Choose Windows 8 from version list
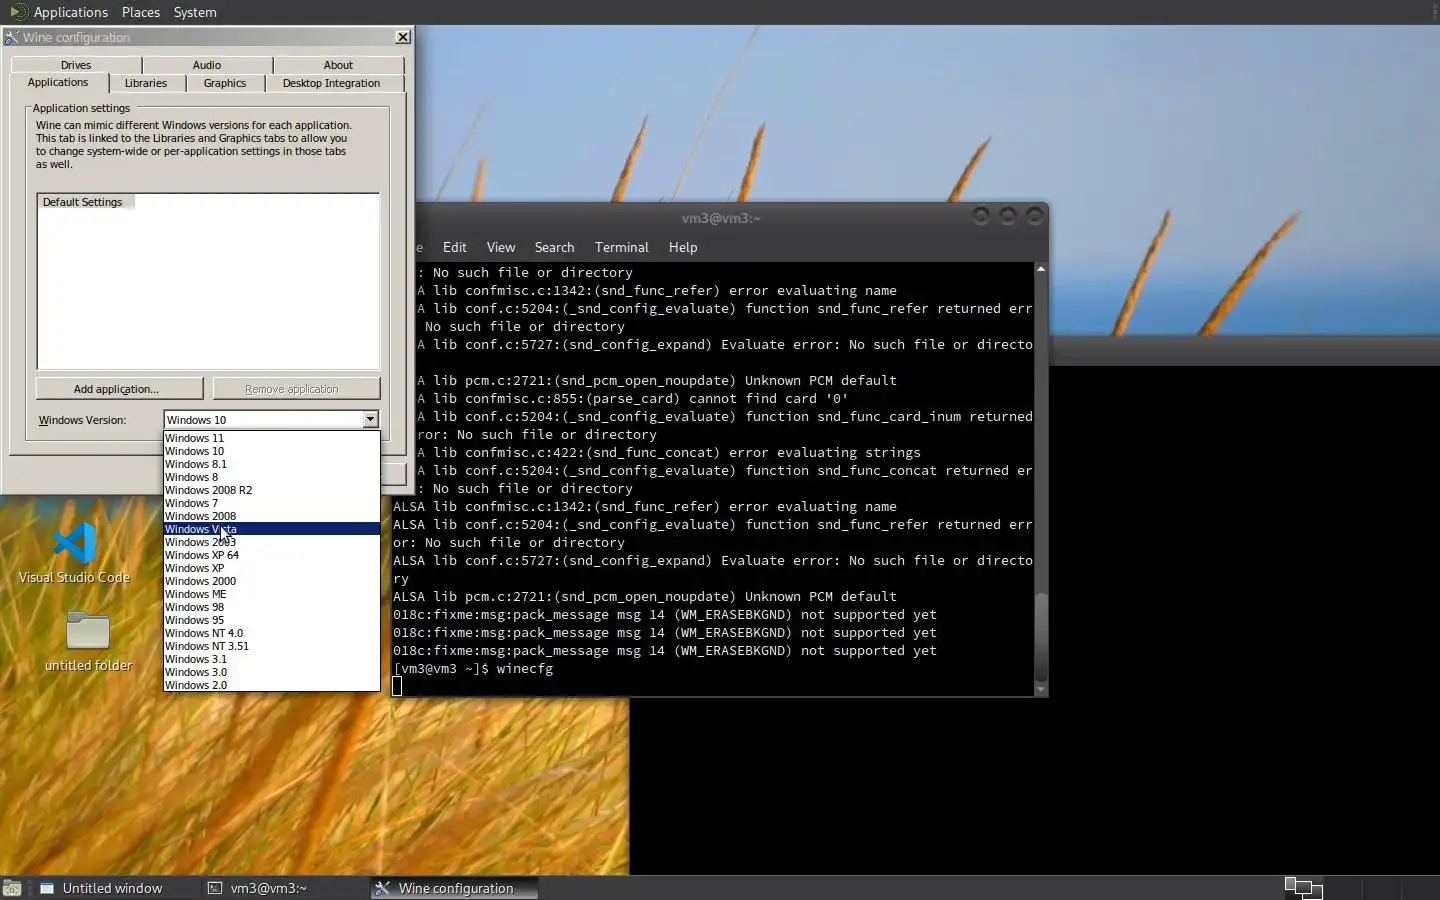This screenshot has height=900, width=1440. pos(272,477)
